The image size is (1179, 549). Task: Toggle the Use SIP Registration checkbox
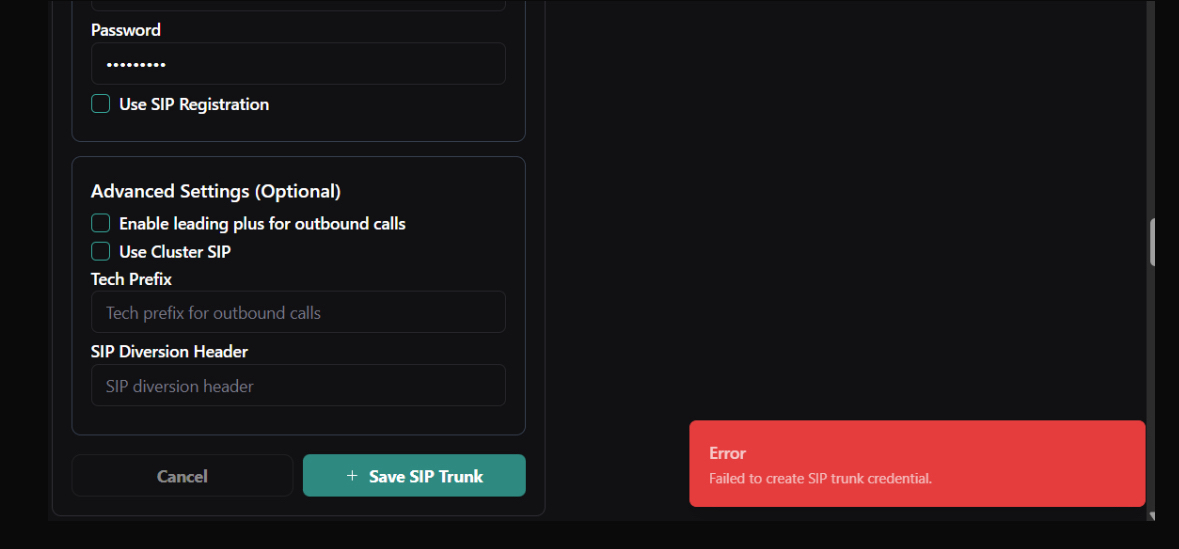101,104
